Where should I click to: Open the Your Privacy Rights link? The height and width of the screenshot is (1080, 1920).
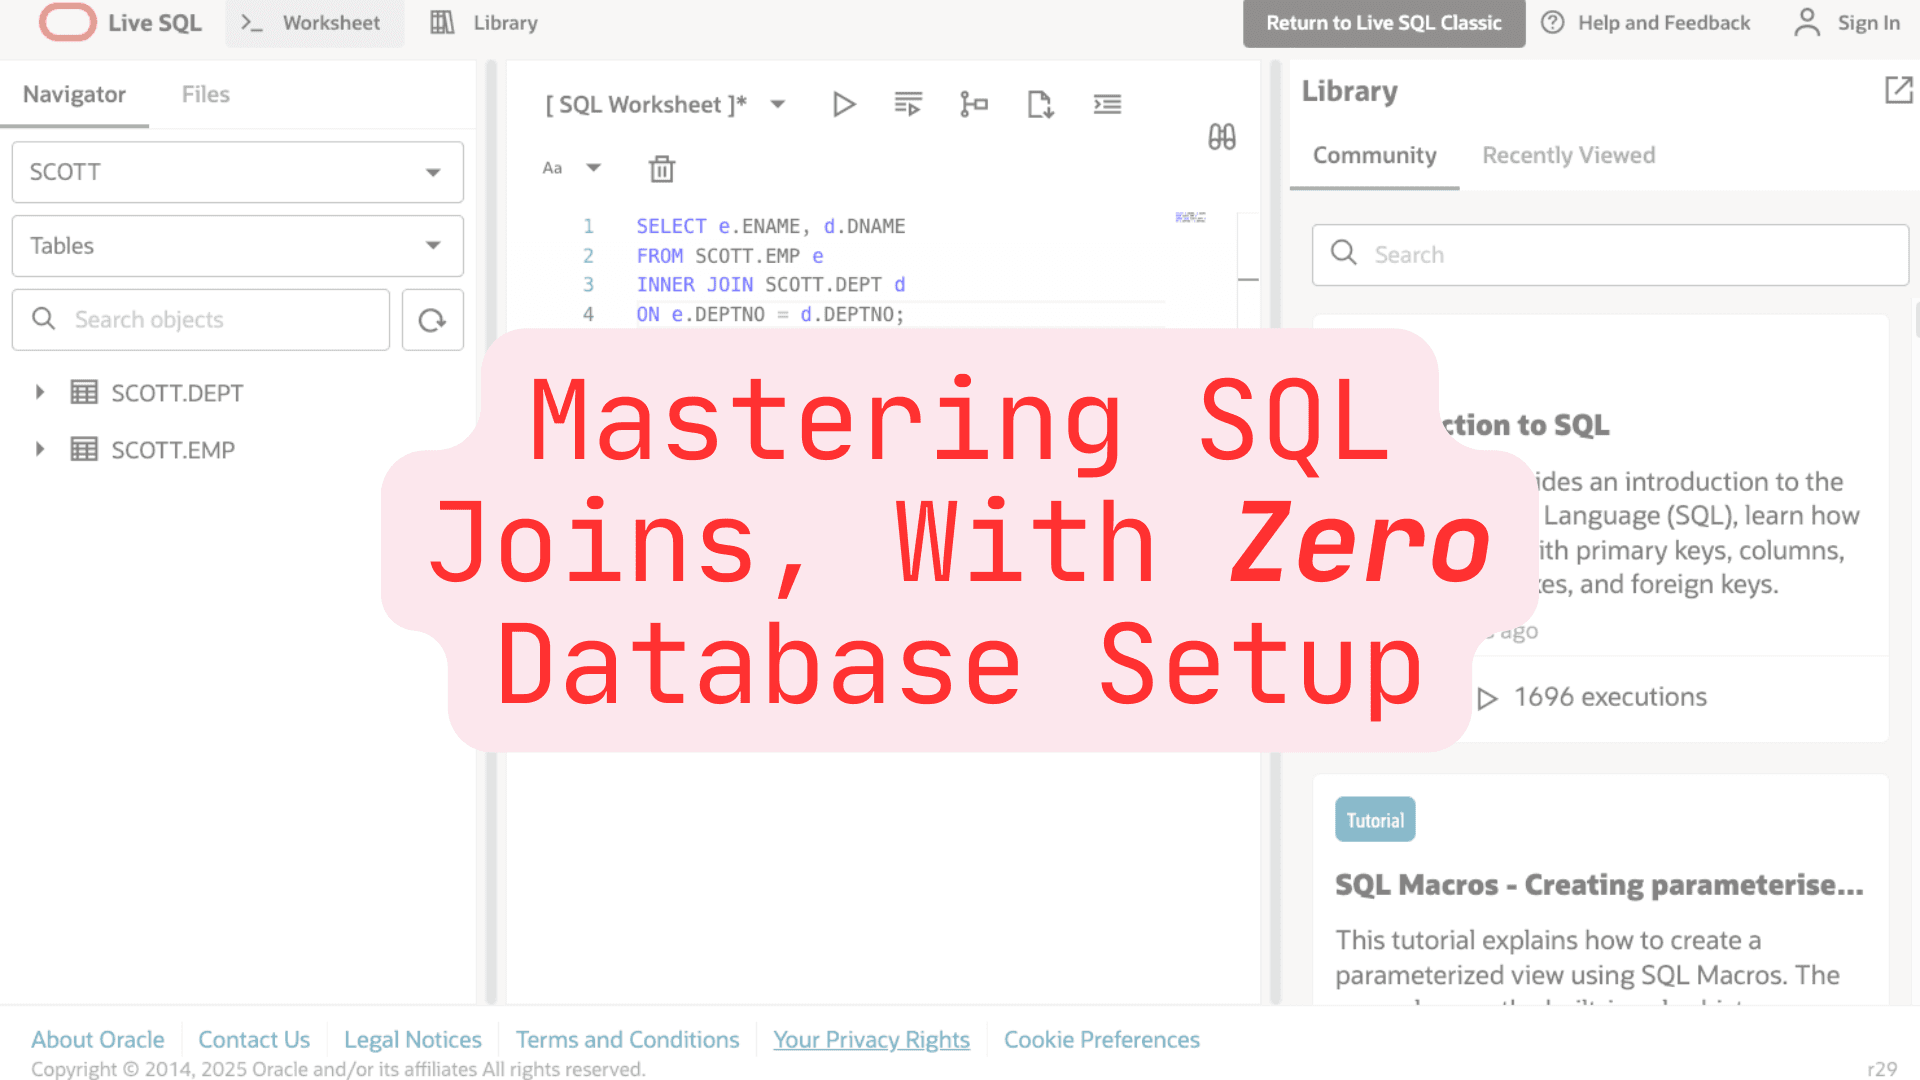[871, 1040]
